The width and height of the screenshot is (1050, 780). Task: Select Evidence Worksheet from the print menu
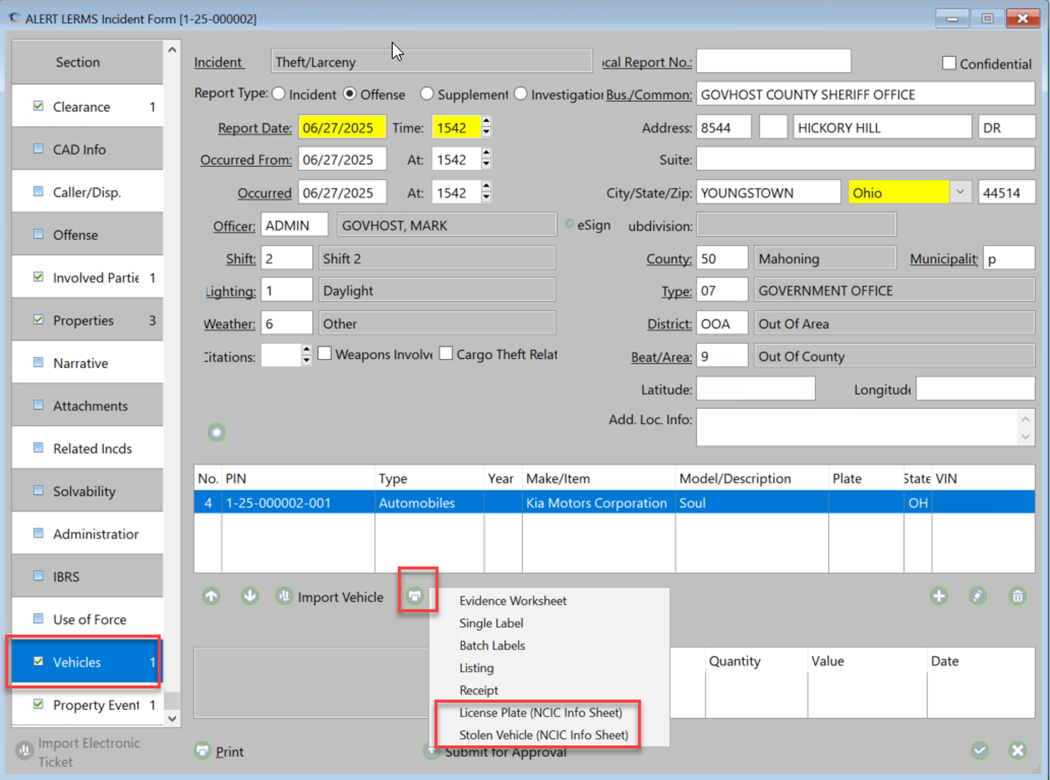click(512, 601)
